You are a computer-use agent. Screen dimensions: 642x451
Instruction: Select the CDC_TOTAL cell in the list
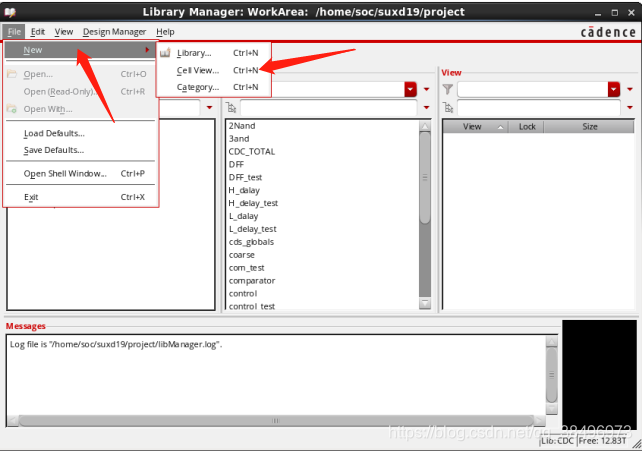pyautogui.click(x=252, y=151)
